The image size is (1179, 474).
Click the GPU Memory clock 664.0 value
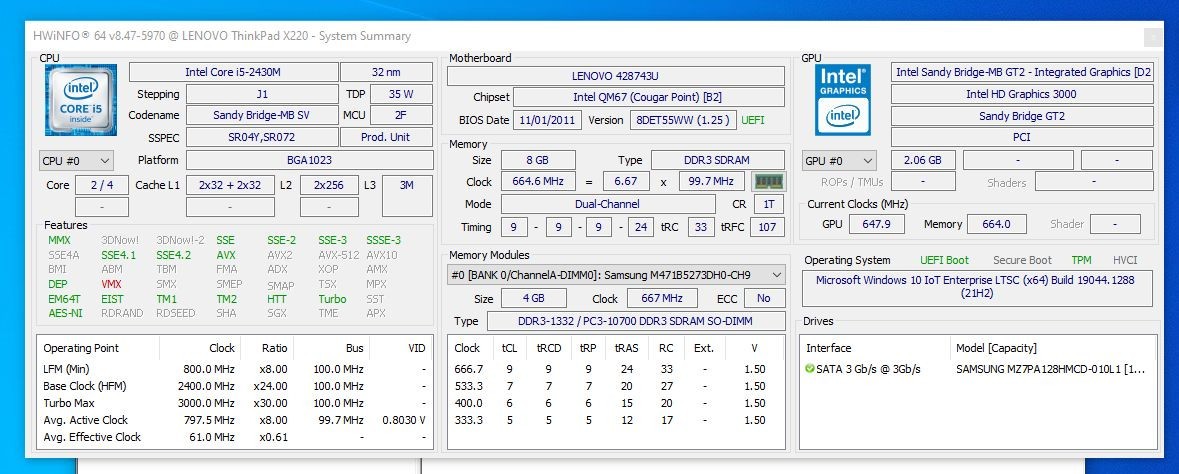click(x=996, y=224)
